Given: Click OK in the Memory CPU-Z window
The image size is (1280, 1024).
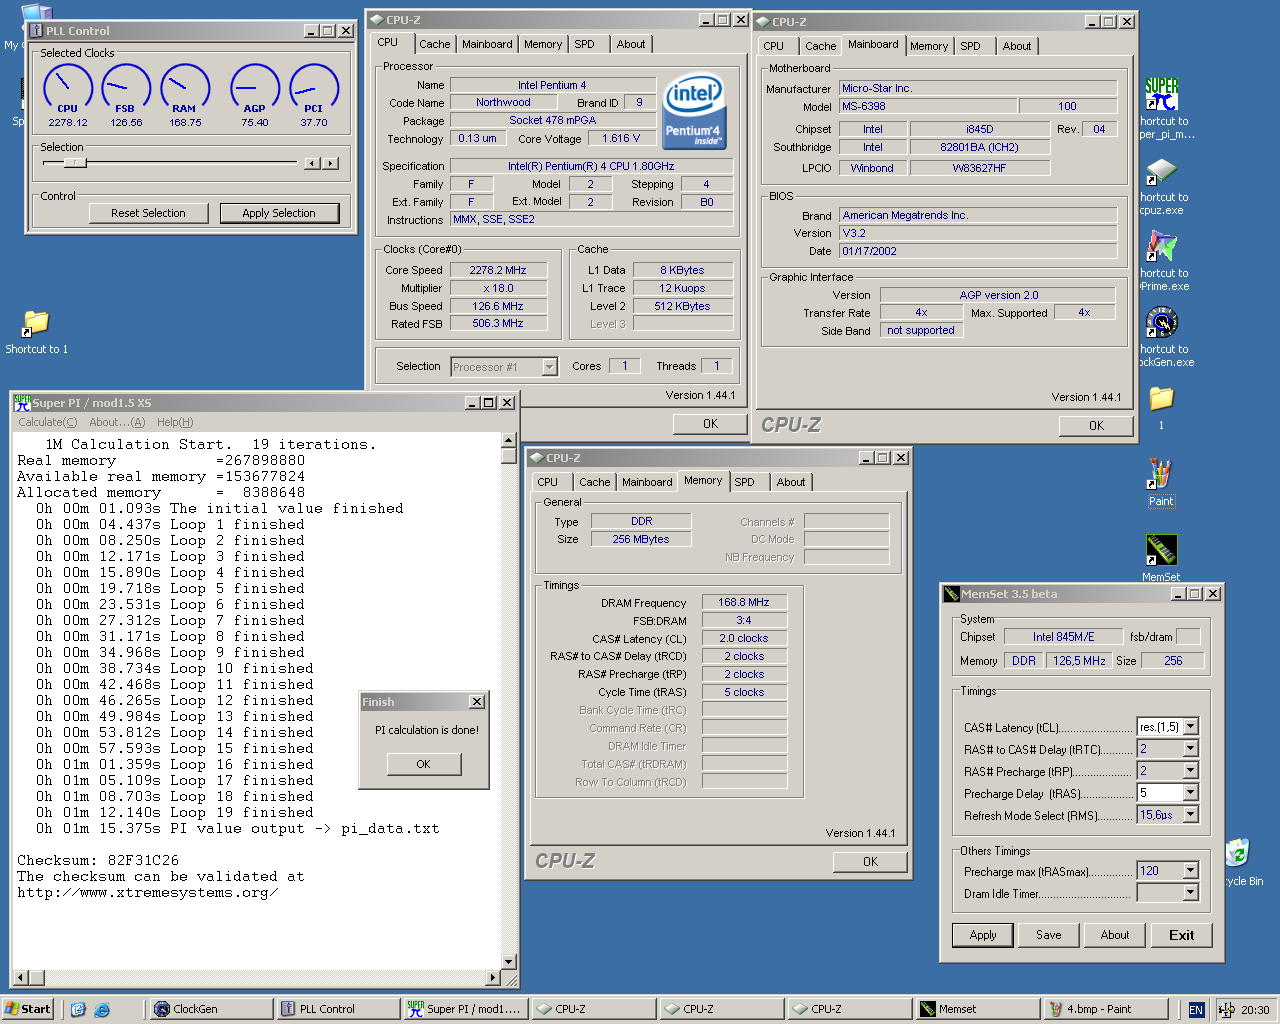Looking at the screenshot, I should (871, 861).
